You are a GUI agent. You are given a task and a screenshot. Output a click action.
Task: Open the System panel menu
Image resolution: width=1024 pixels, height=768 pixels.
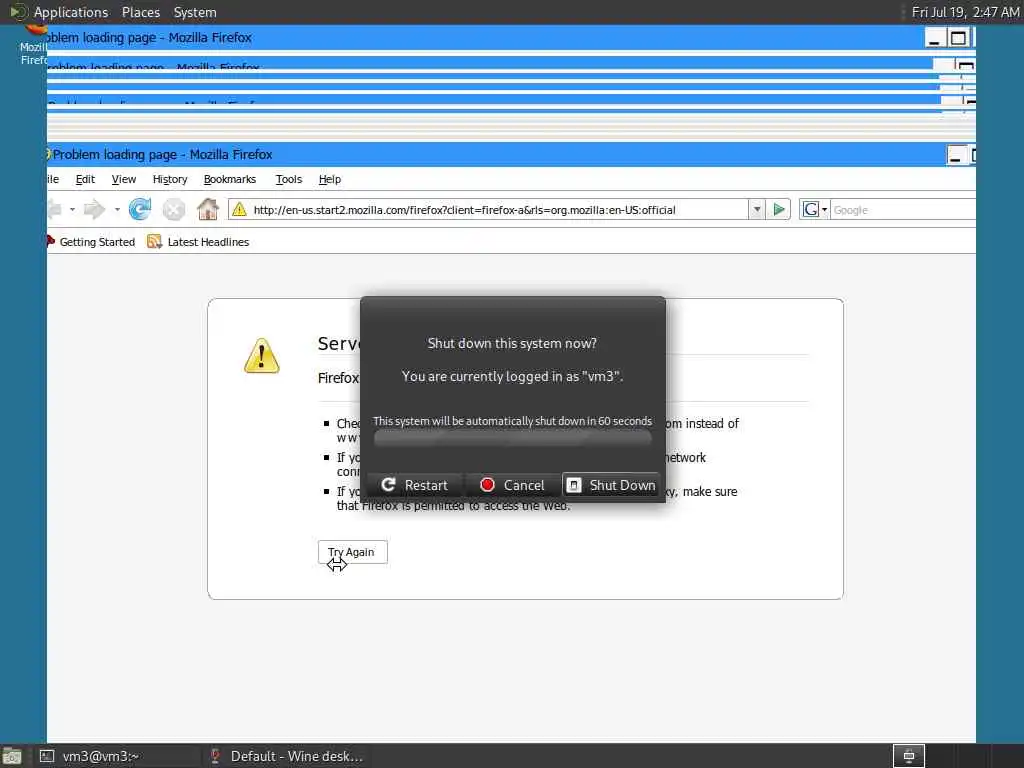point(195,12)
